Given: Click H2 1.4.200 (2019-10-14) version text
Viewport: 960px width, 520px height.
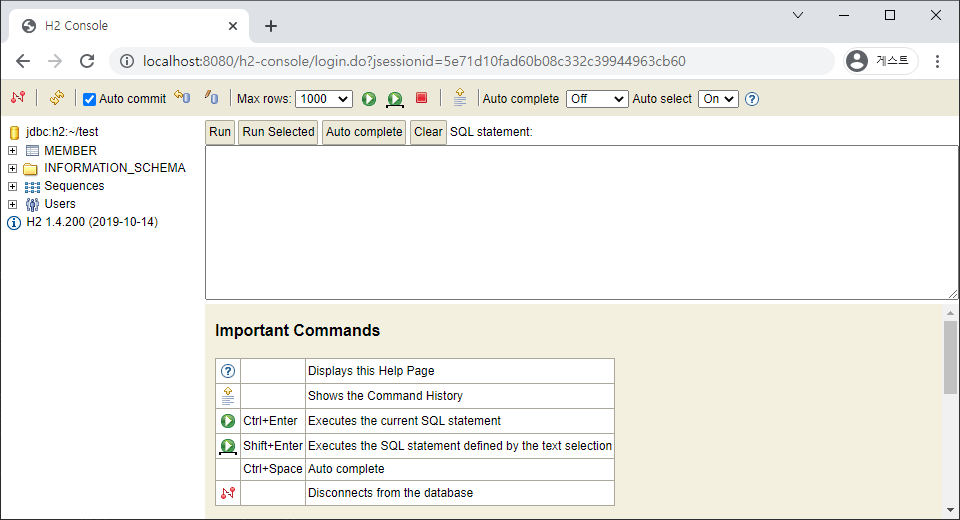Looking at the screenshot, I should point(92,222).
